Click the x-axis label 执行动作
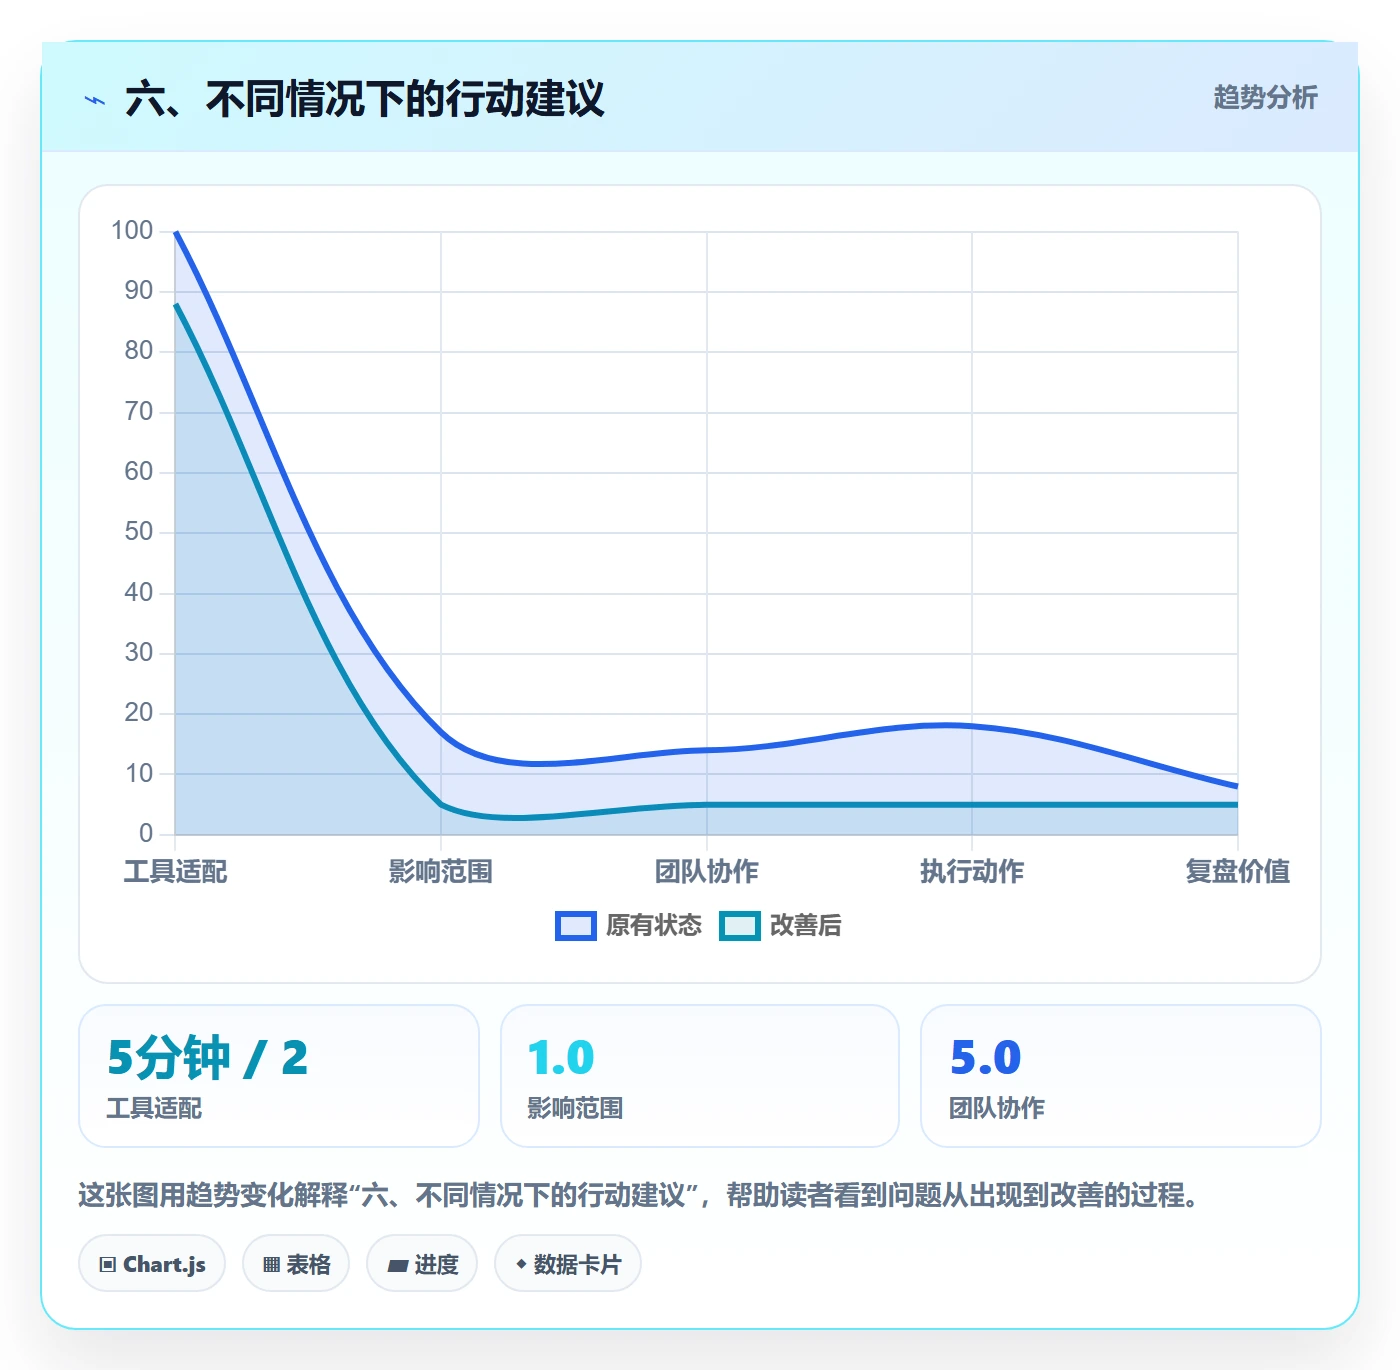 click(x=972, y=871)
